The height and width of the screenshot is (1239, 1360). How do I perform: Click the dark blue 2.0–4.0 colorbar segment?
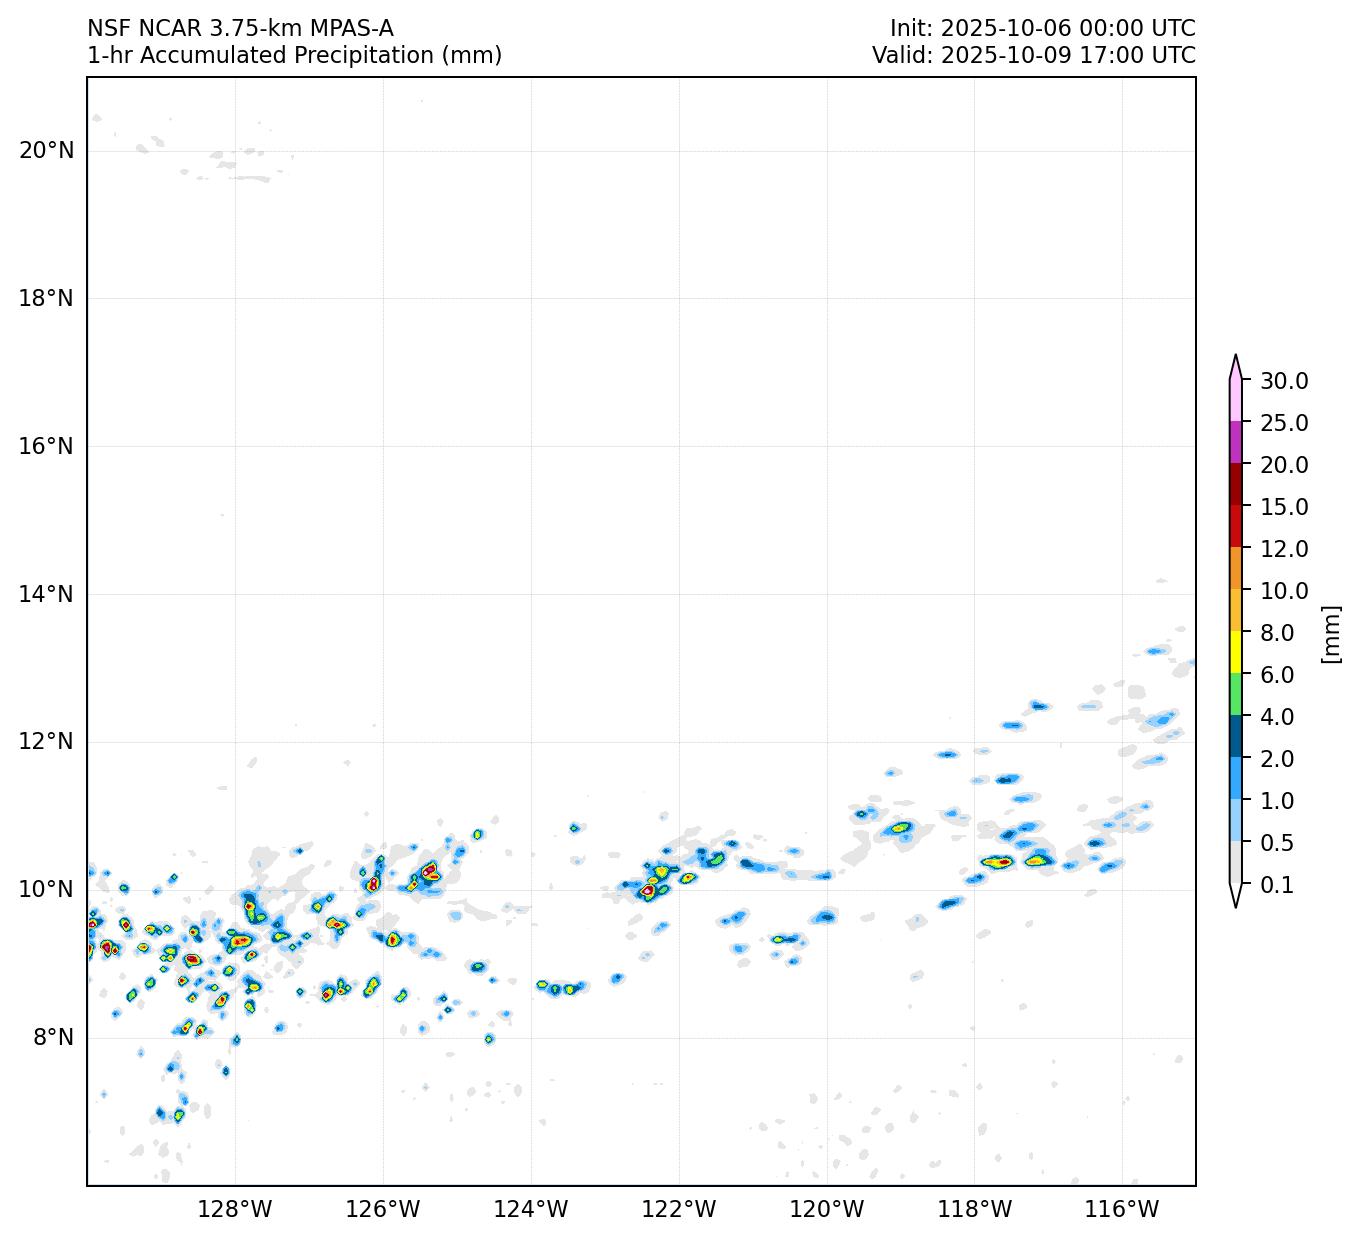(x=1236, y=736)
